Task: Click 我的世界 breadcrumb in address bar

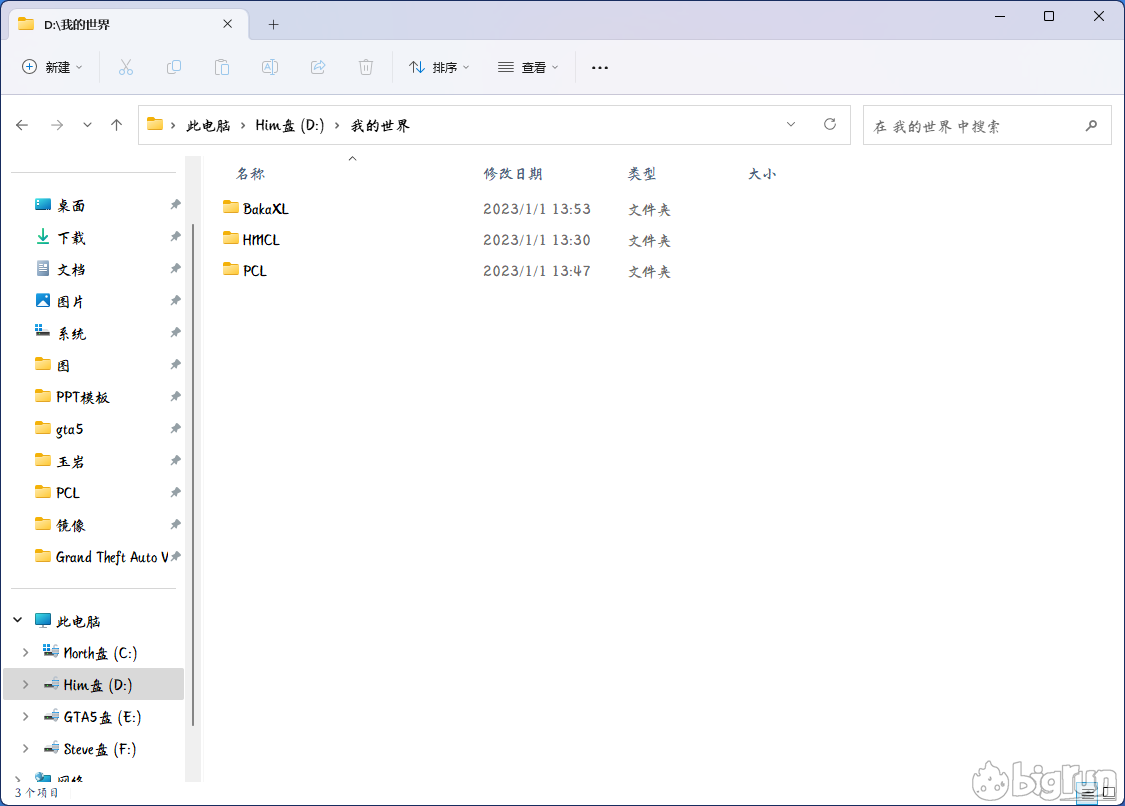Action: 380,126
